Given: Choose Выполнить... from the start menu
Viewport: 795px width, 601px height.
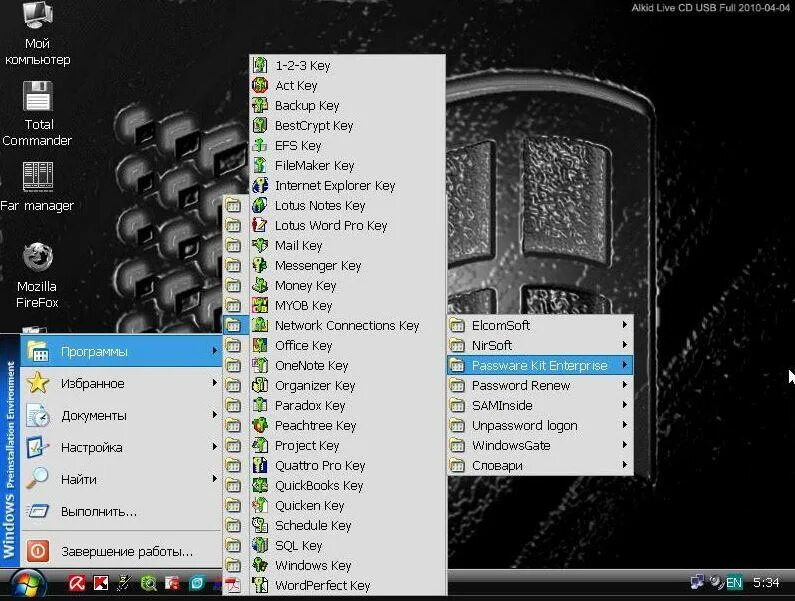Looking at the screenshot, I should [x=121, y=511].
